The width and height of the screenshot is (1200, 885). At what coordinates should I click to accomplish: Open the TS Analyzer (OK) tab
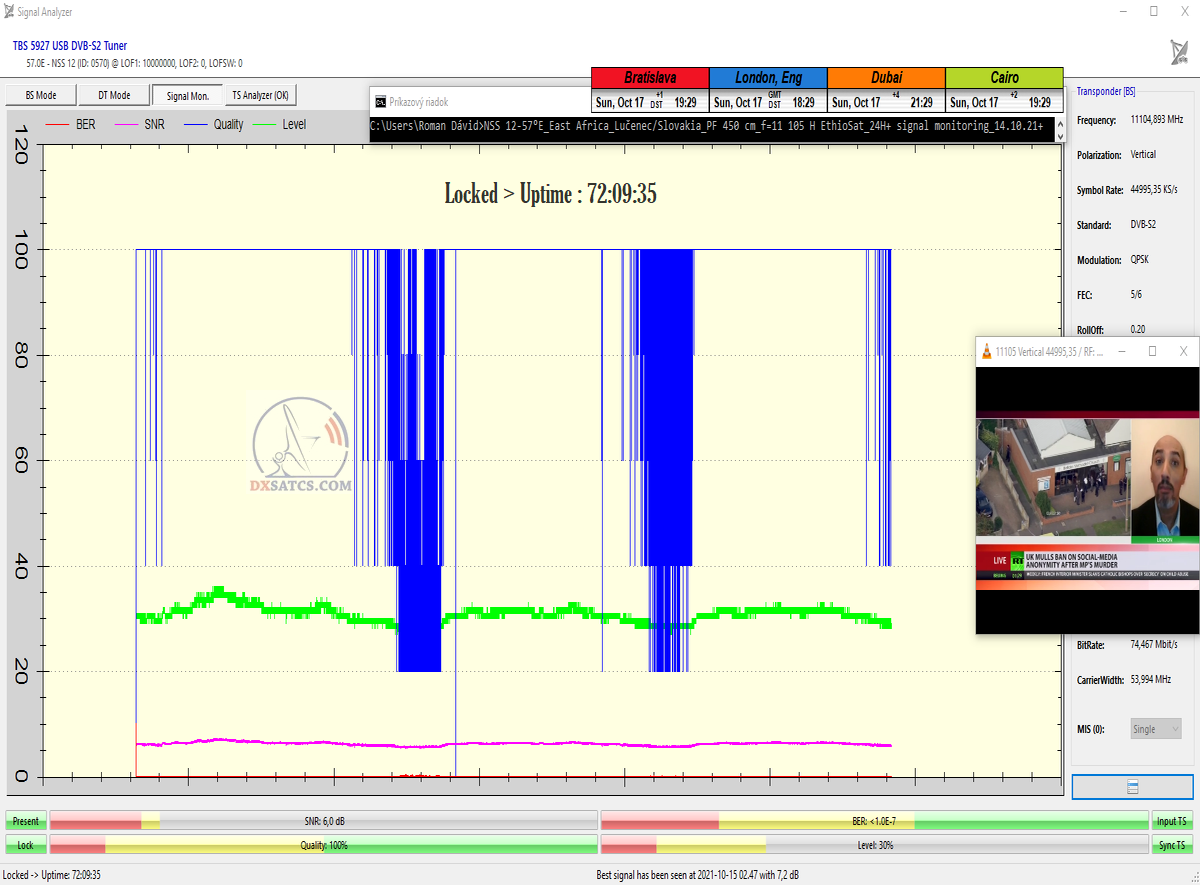[260, 95]
